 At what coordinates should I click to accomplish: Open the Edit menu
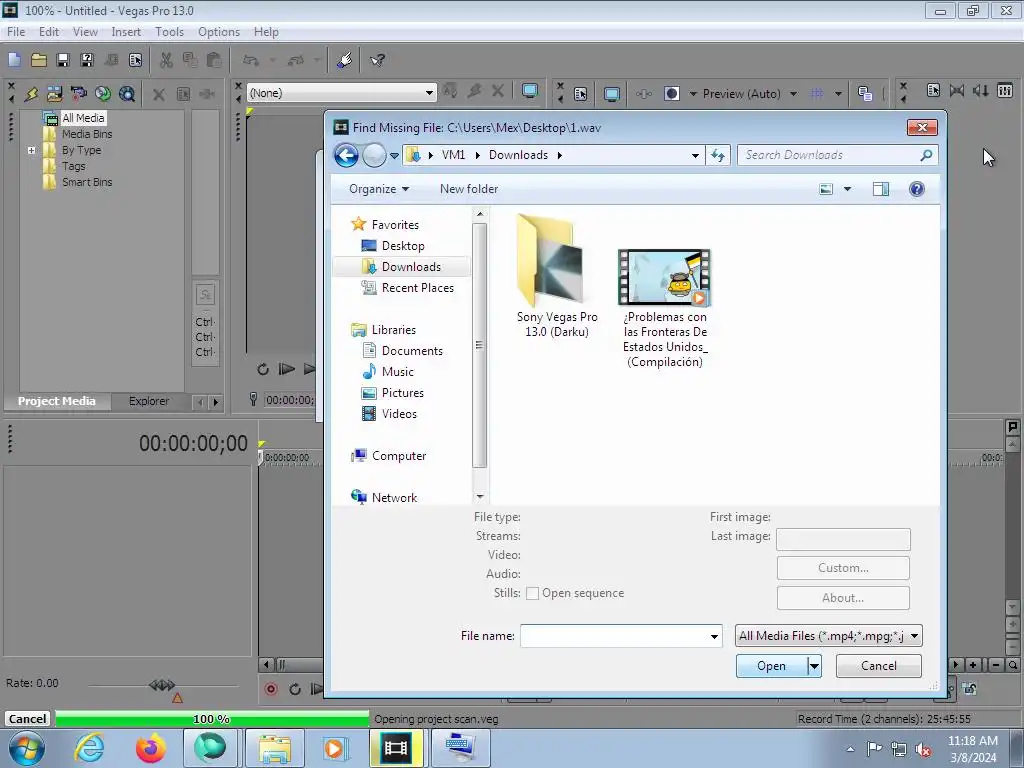[48, 32]
